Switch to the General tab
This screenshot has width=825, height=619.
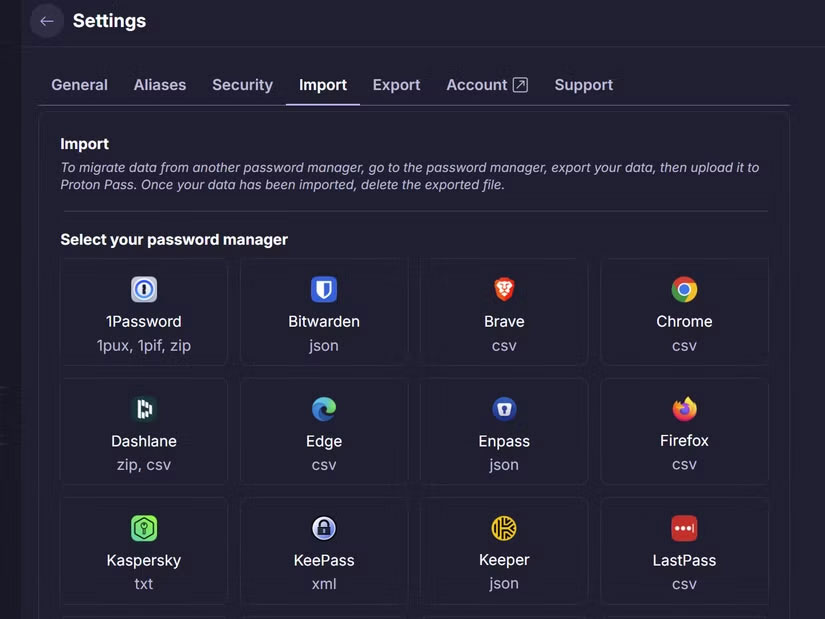coord(79,85)
